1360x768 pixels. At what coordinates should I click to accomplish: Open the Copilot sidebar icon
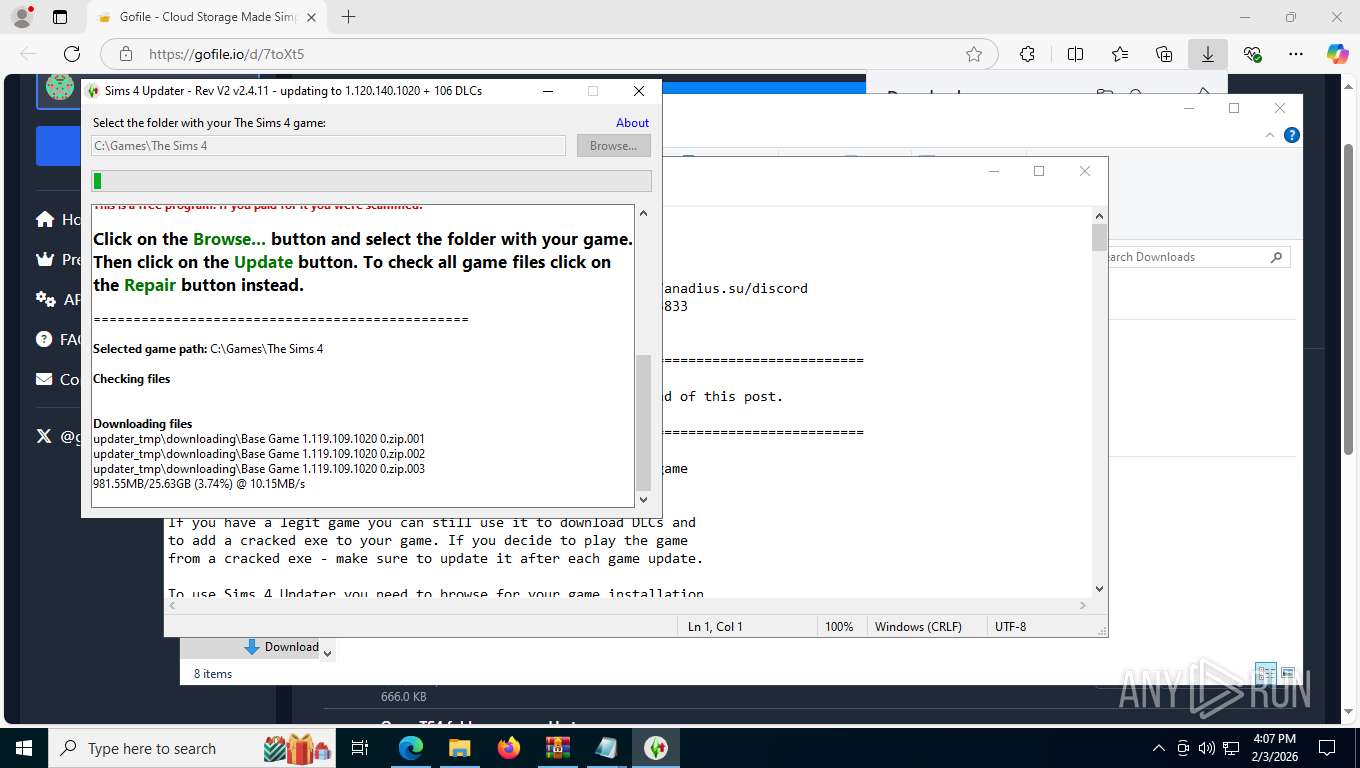click(x=1338, y=54)
